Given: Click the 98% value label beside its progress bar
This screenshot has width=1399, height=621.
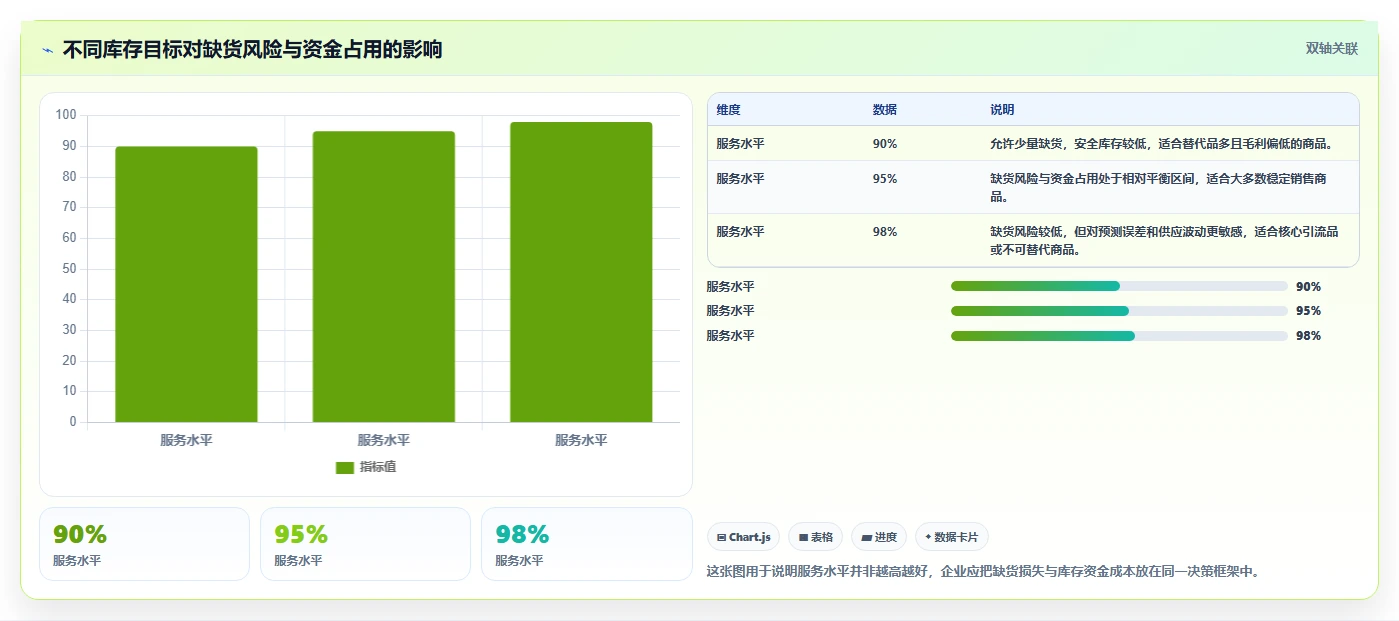Looking at the screenshot, I should pos(1308,336).
